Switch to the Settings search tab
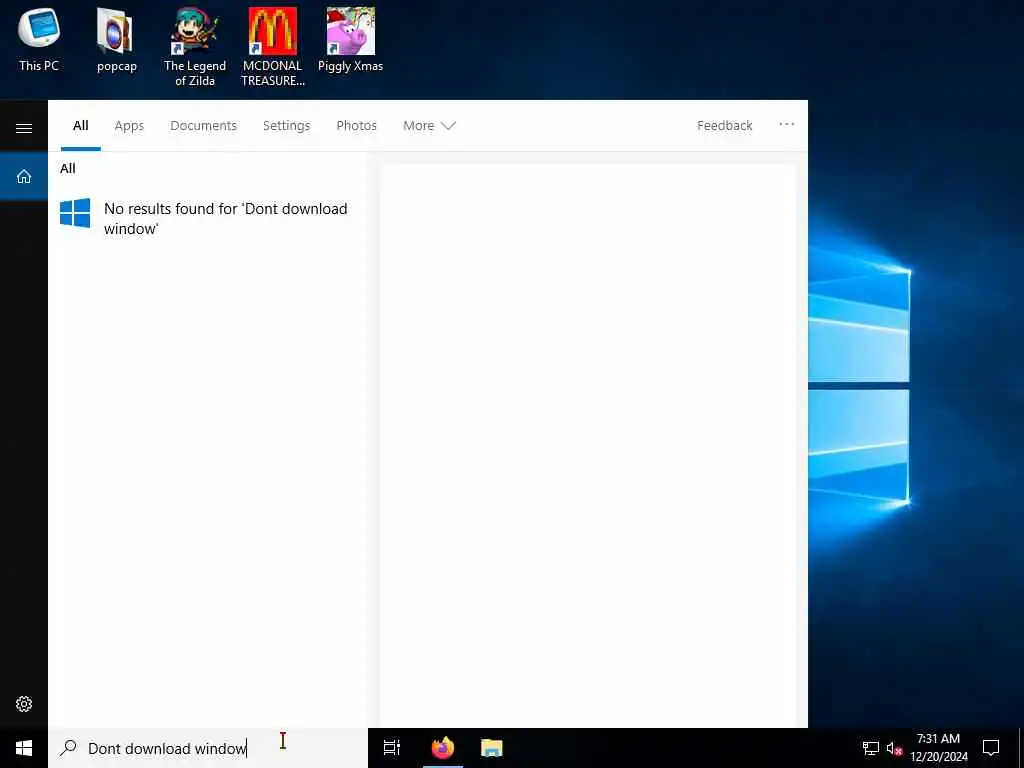 coord(287,125)
